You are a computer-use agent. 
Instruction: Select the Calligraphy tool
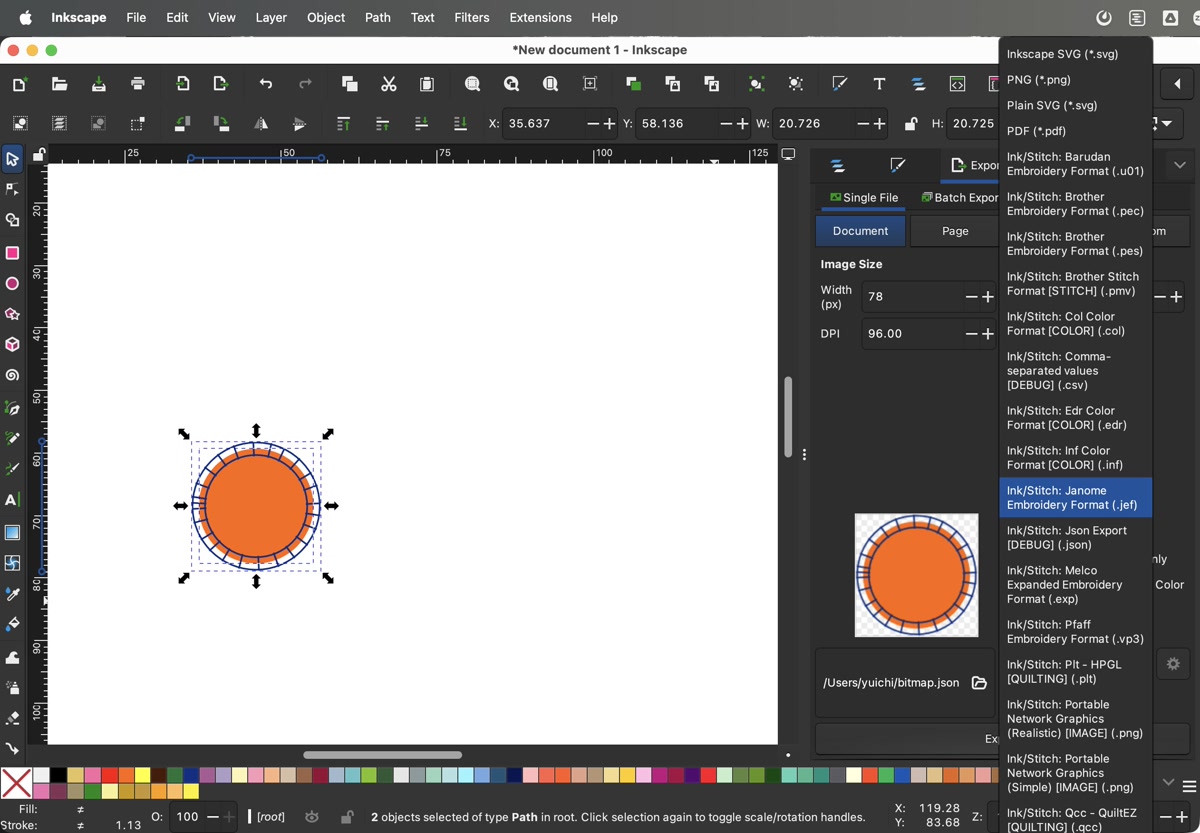[x=12, y=469]
